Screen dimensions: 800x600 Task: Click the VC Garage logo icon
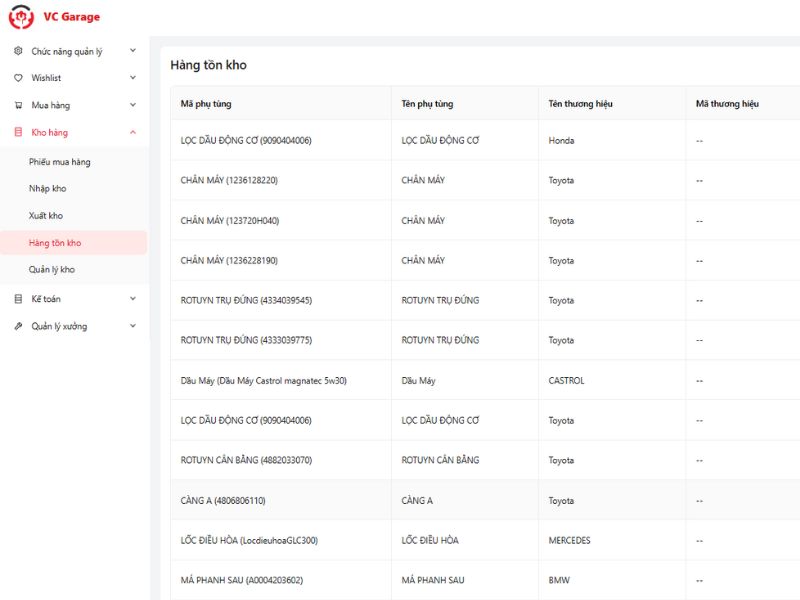[x=21, y=17]
